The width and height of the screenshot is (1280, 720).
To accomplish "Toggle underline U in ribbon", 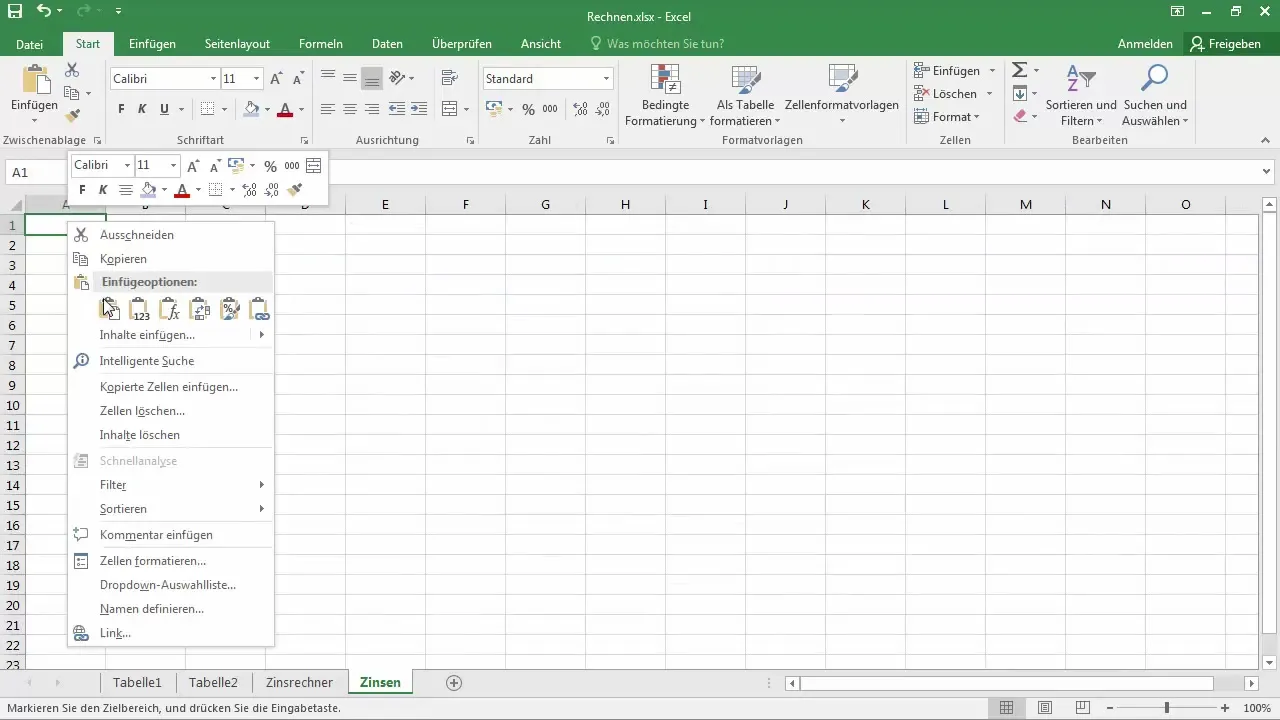I will [x=162, y=109].
